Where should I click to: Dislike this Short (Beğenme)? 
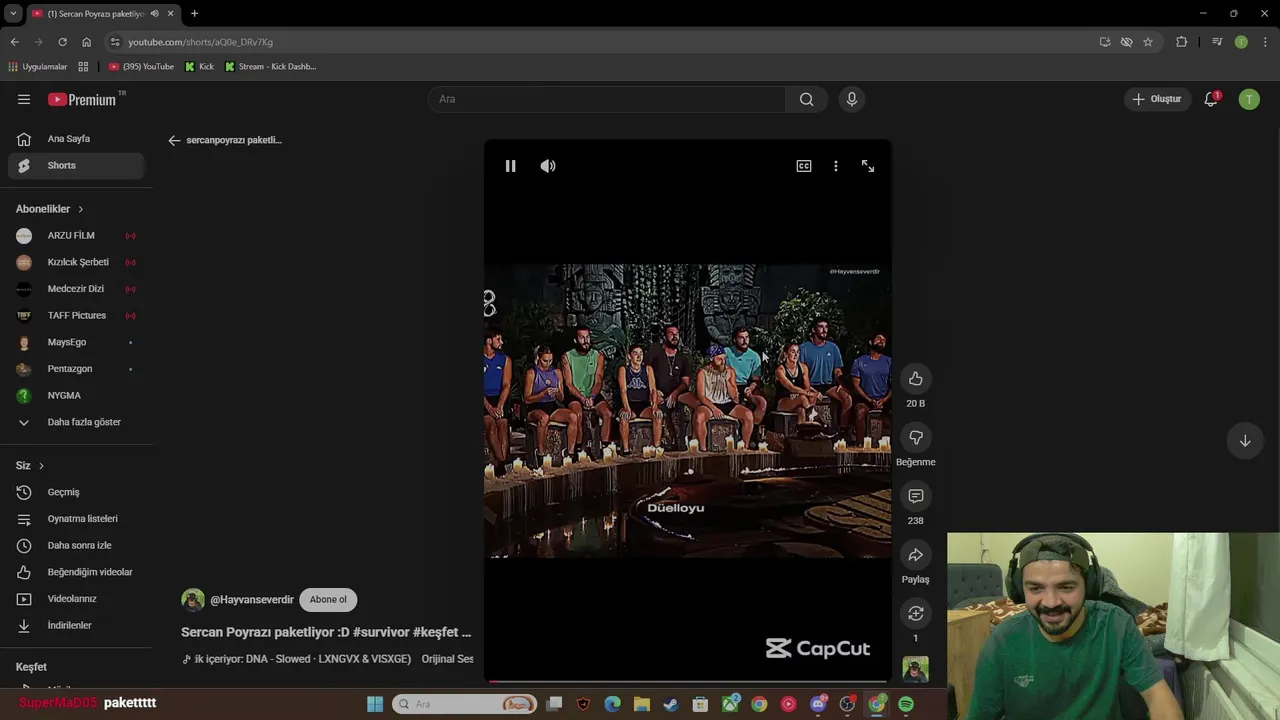click(x=915, y=437)
